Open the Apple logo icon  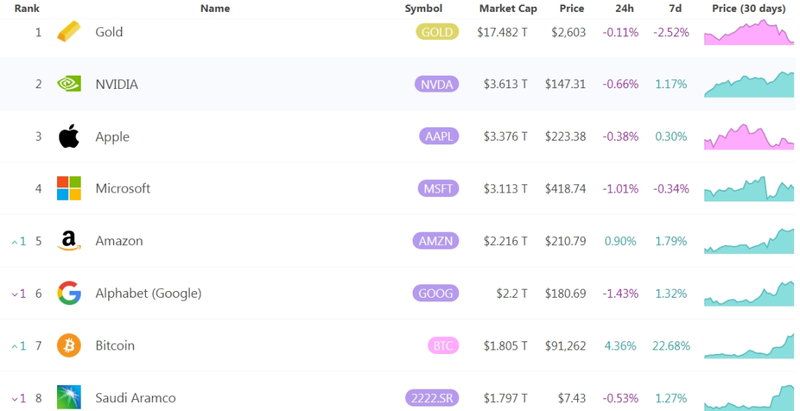(69, 136)
